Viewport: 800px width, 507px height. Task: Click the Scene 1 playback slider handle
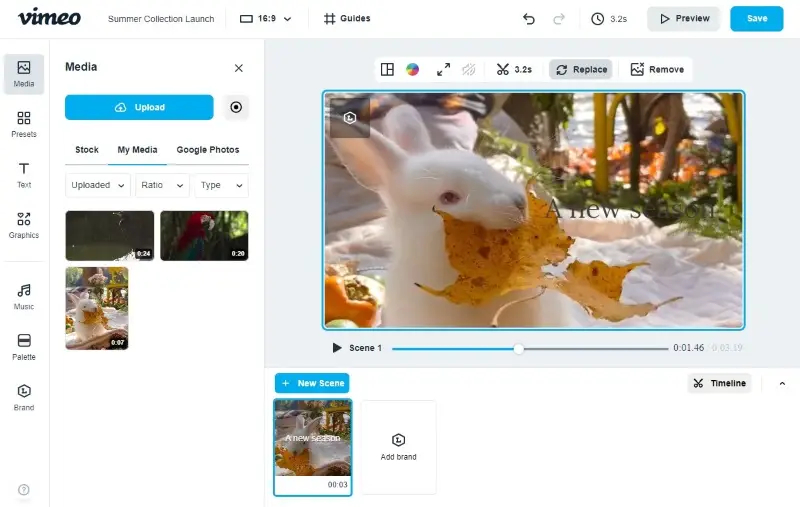click(x=518, y=349)
